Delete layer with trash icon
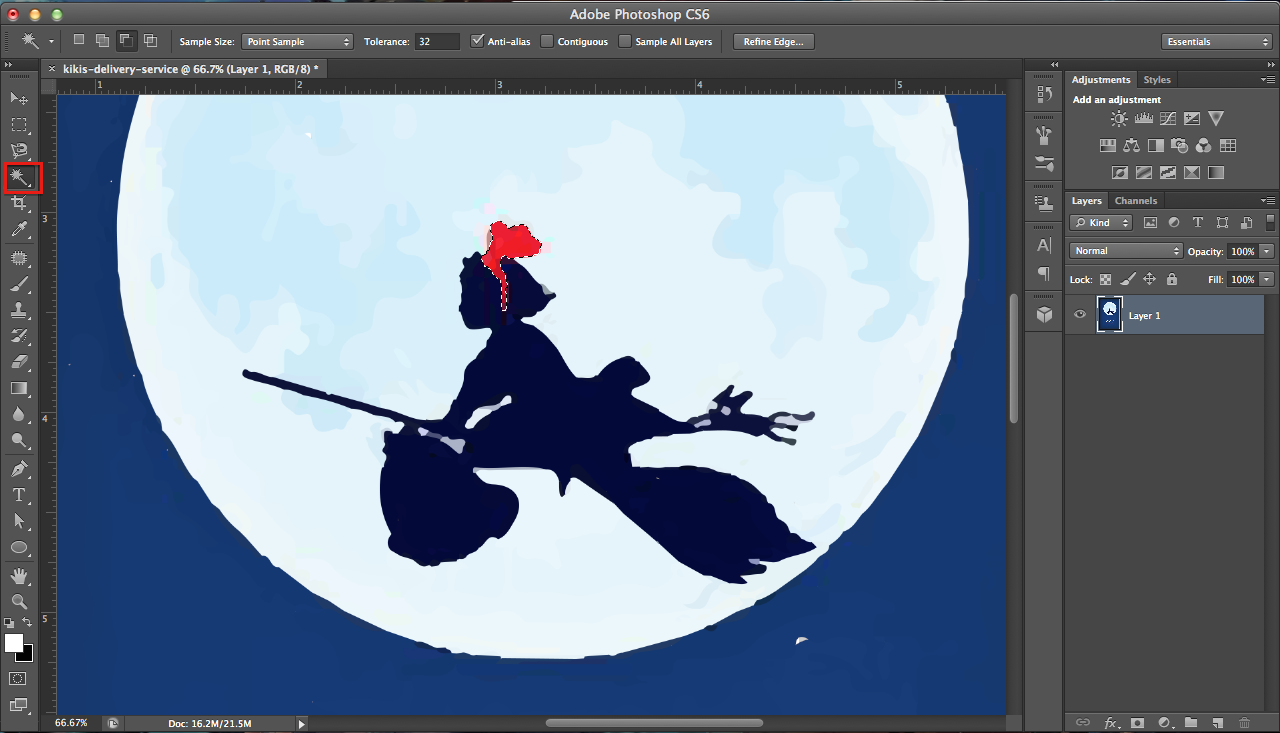Viewport: 1280px width, 733px height. (x=1244, y=722)
